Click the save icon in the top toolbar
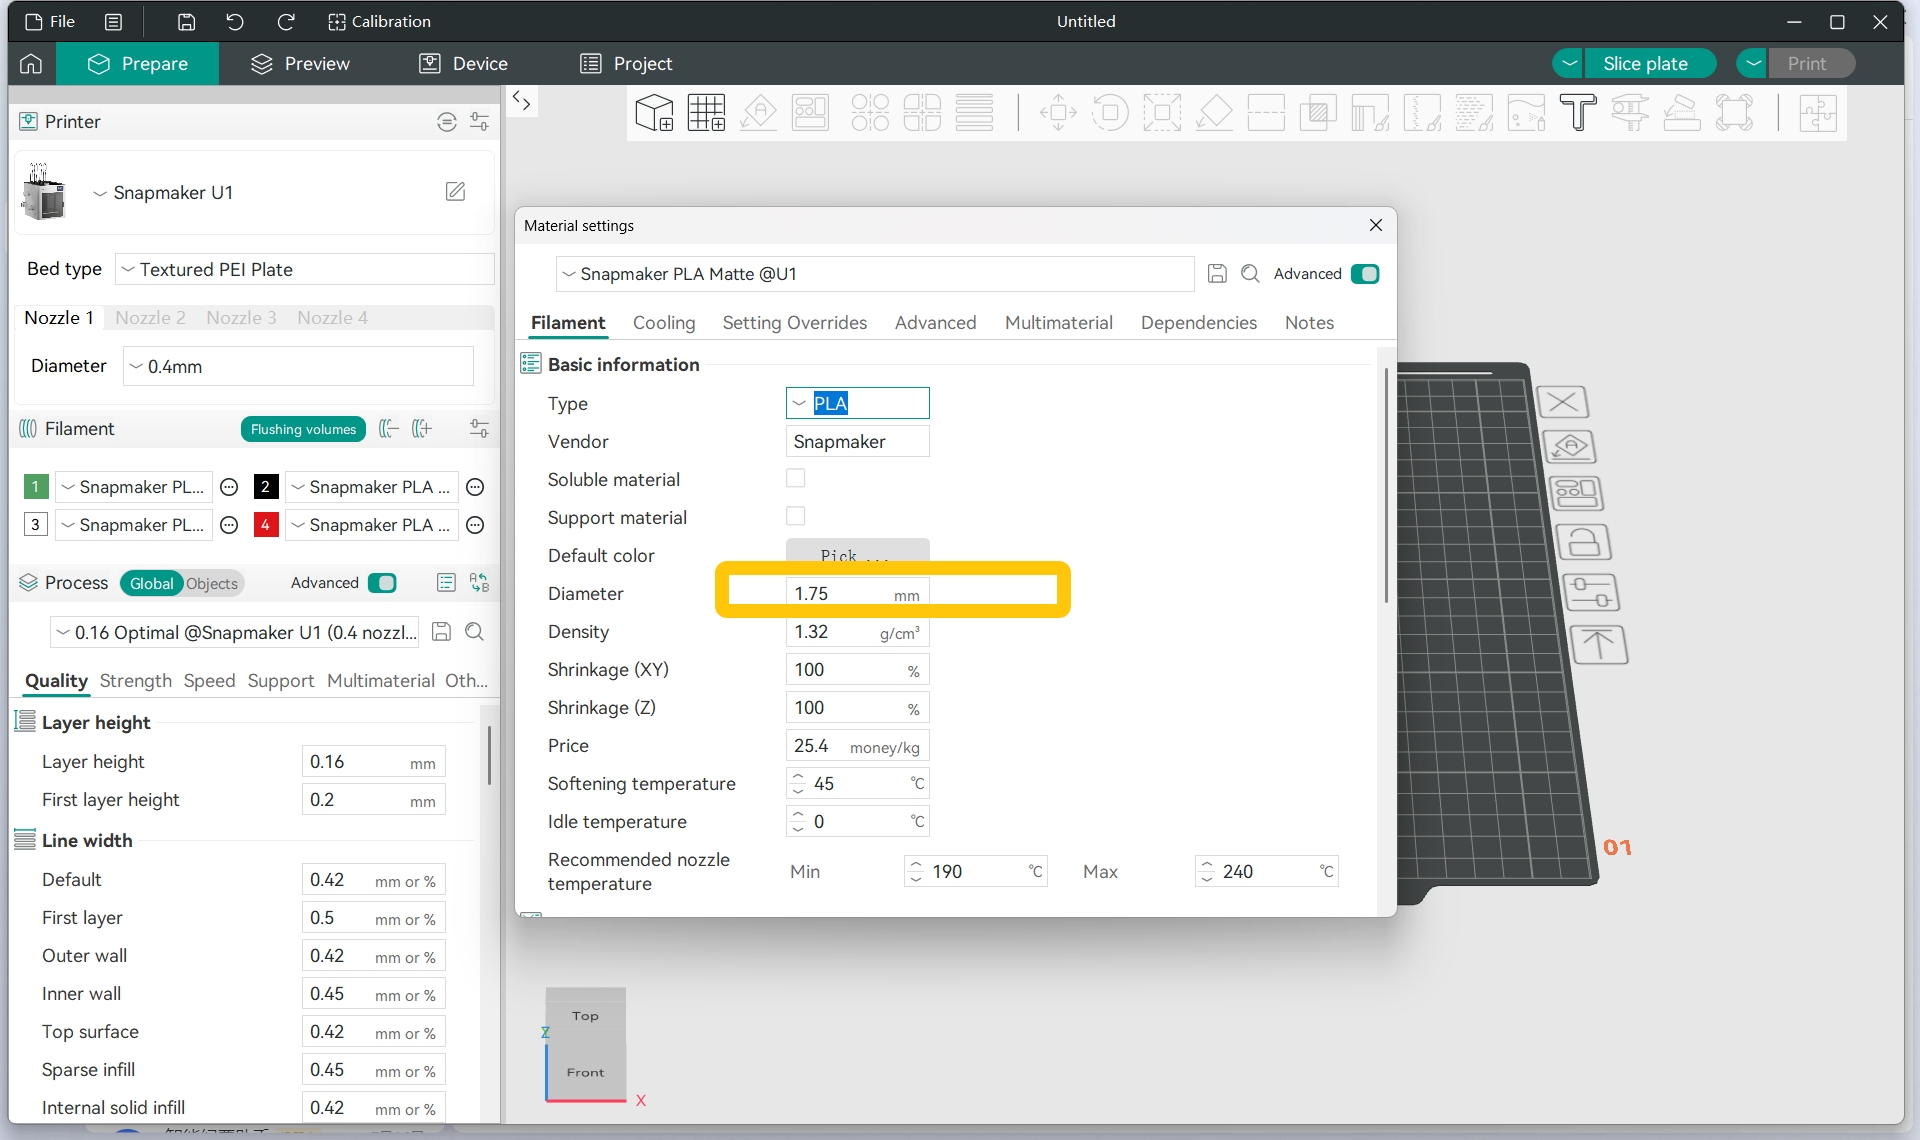The image size is (1920, 1140). 186,22
